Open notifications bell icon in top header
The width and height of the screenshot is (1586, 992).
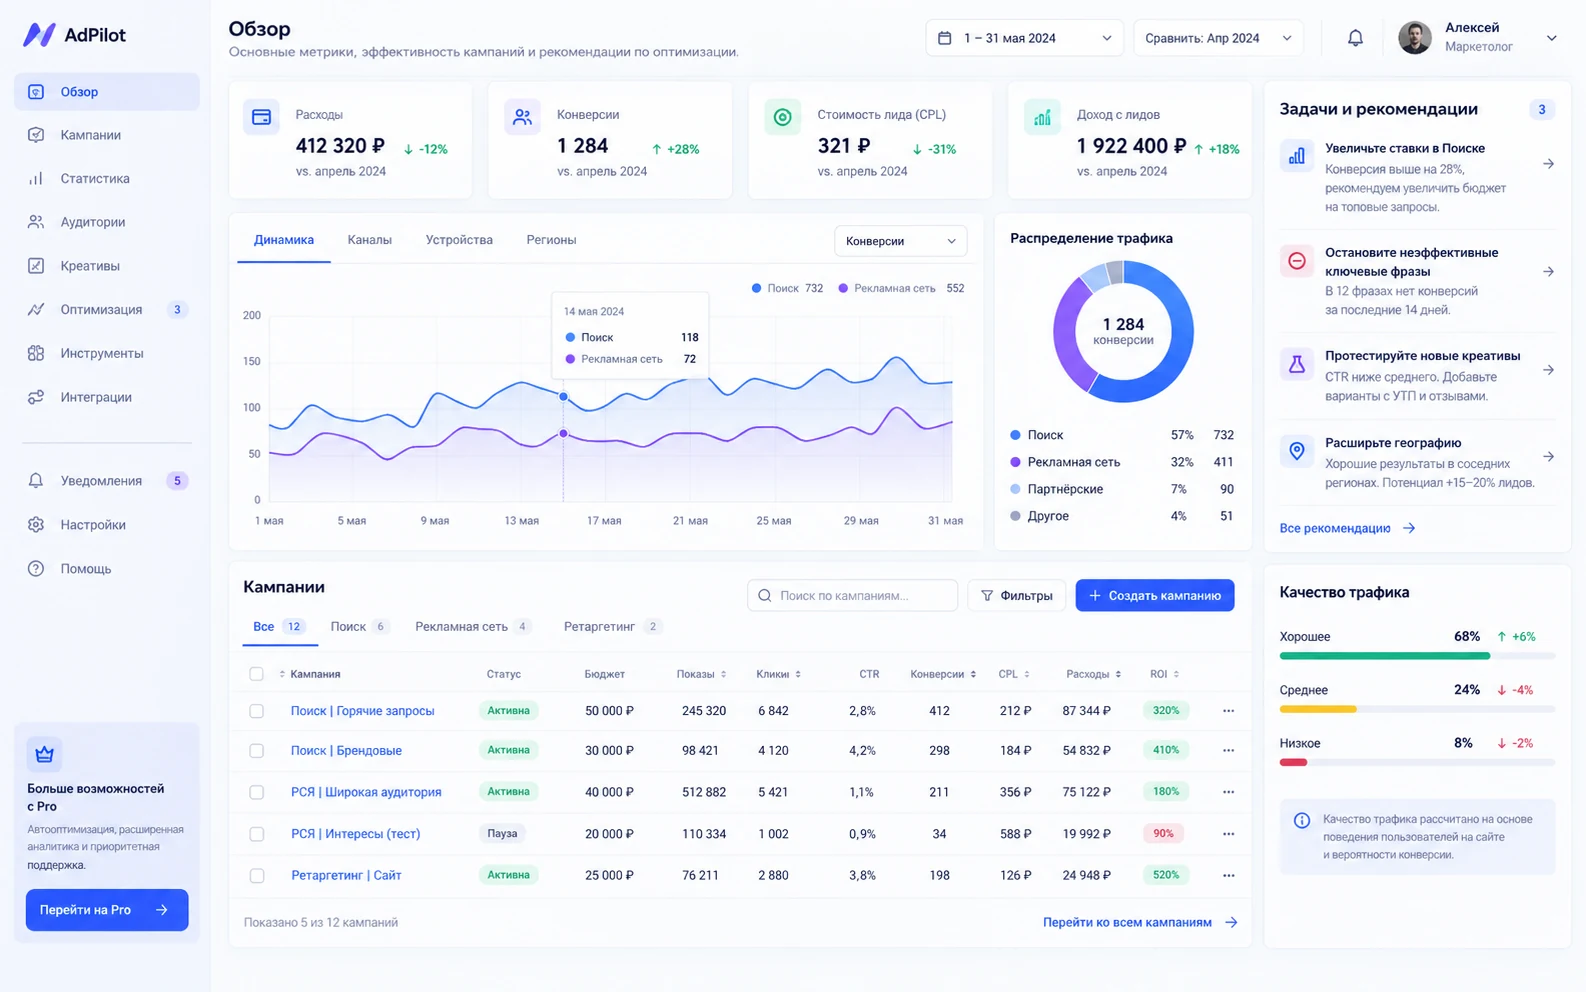[x=1355, y=38]
